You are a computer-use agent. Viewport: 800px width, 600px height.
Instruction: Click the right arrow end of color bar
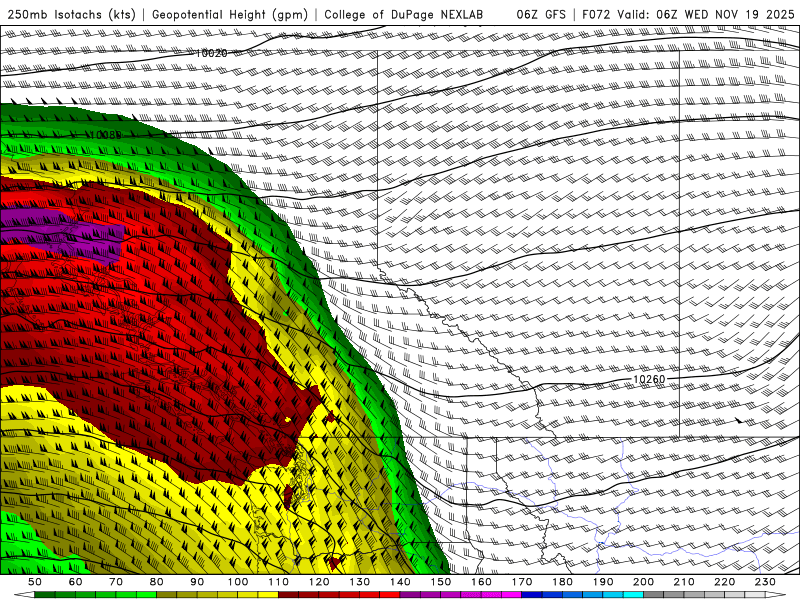tap(776, 595)
